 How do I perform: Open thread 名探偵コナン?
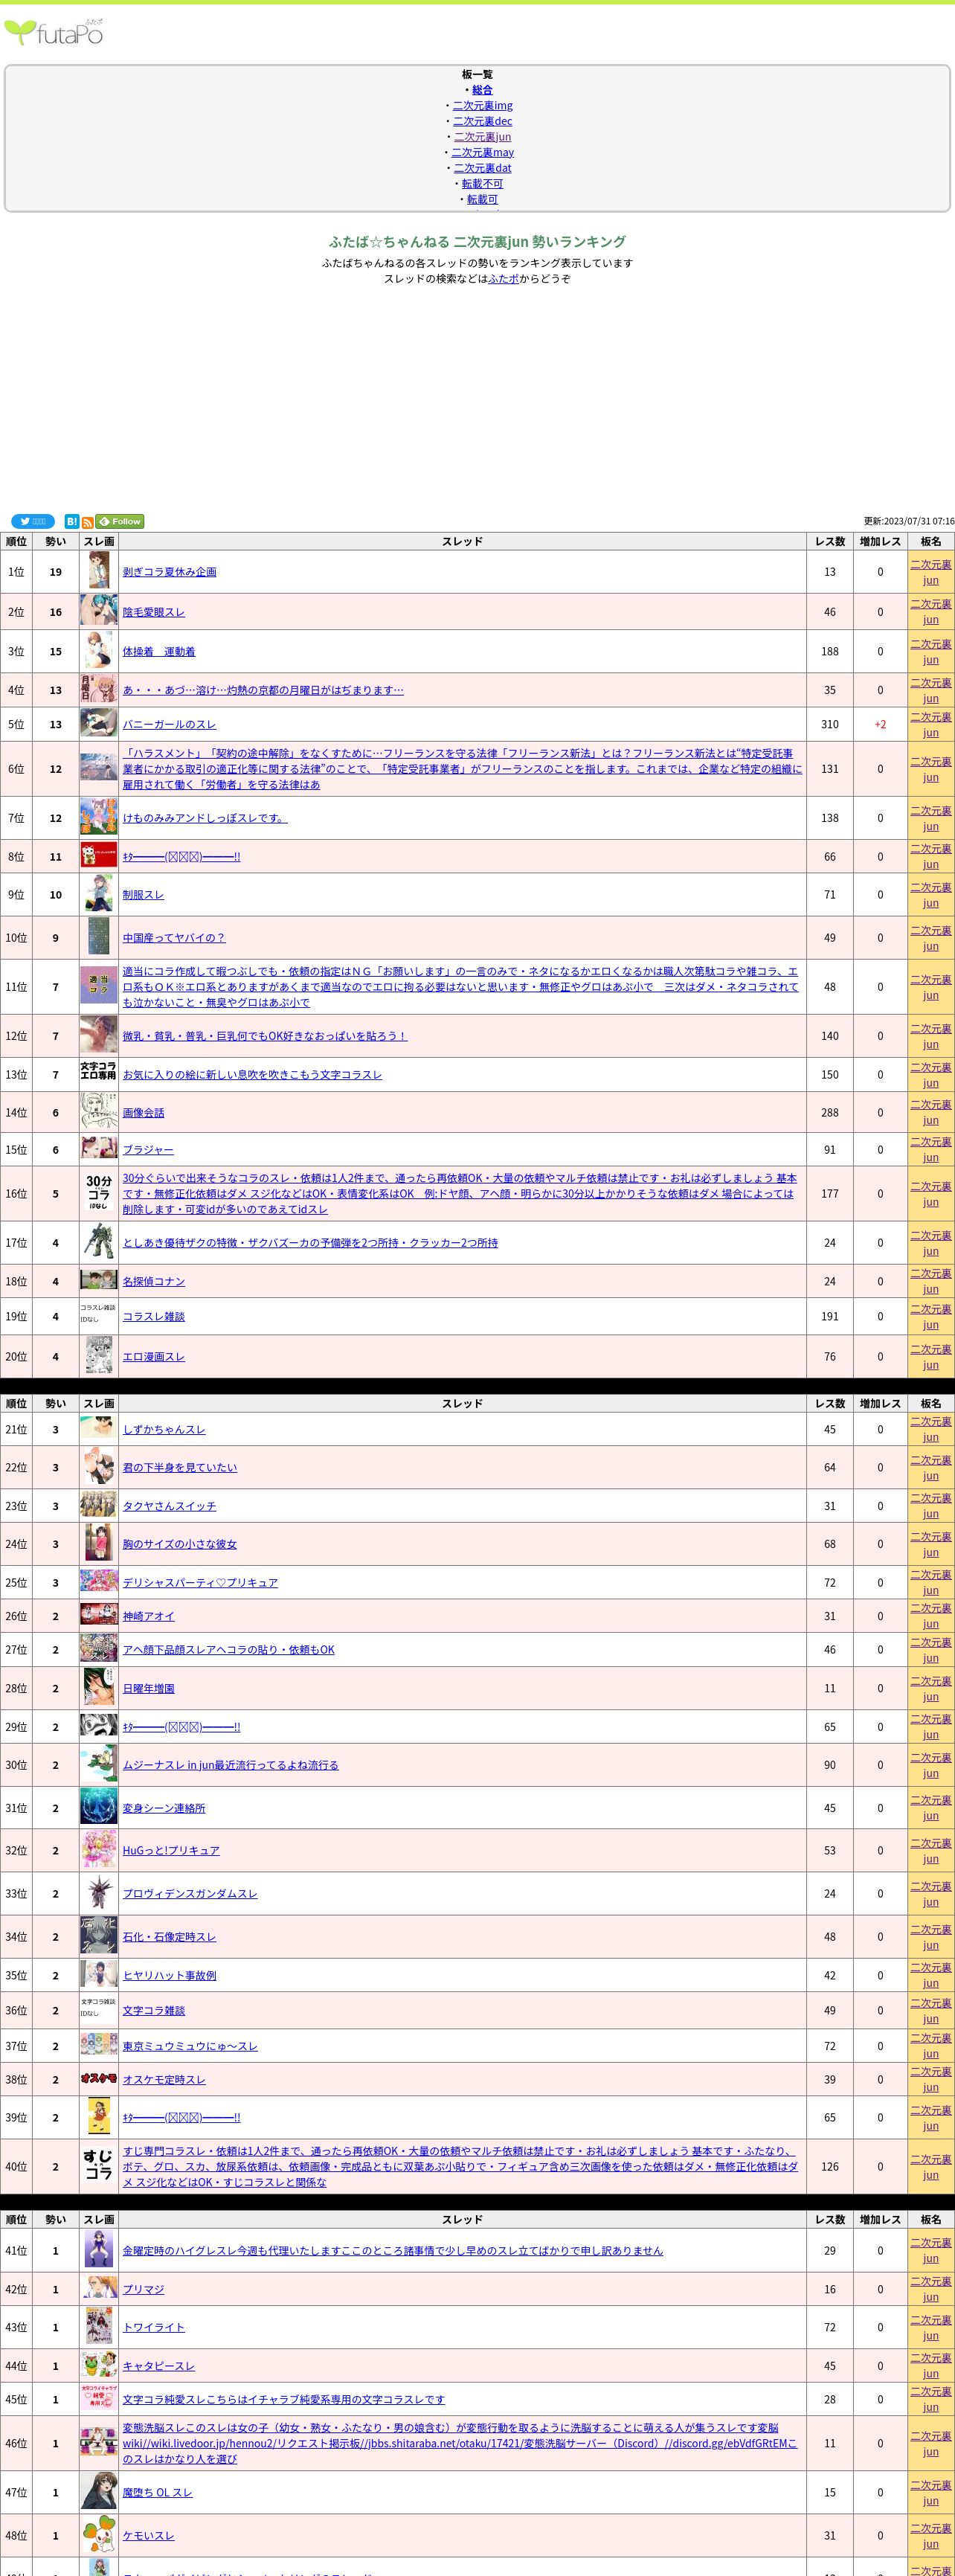[x=153, y=1282]
